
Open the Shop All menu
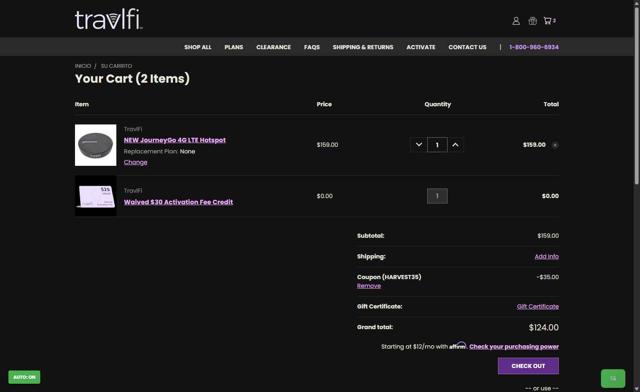click(x=198, y=47)
